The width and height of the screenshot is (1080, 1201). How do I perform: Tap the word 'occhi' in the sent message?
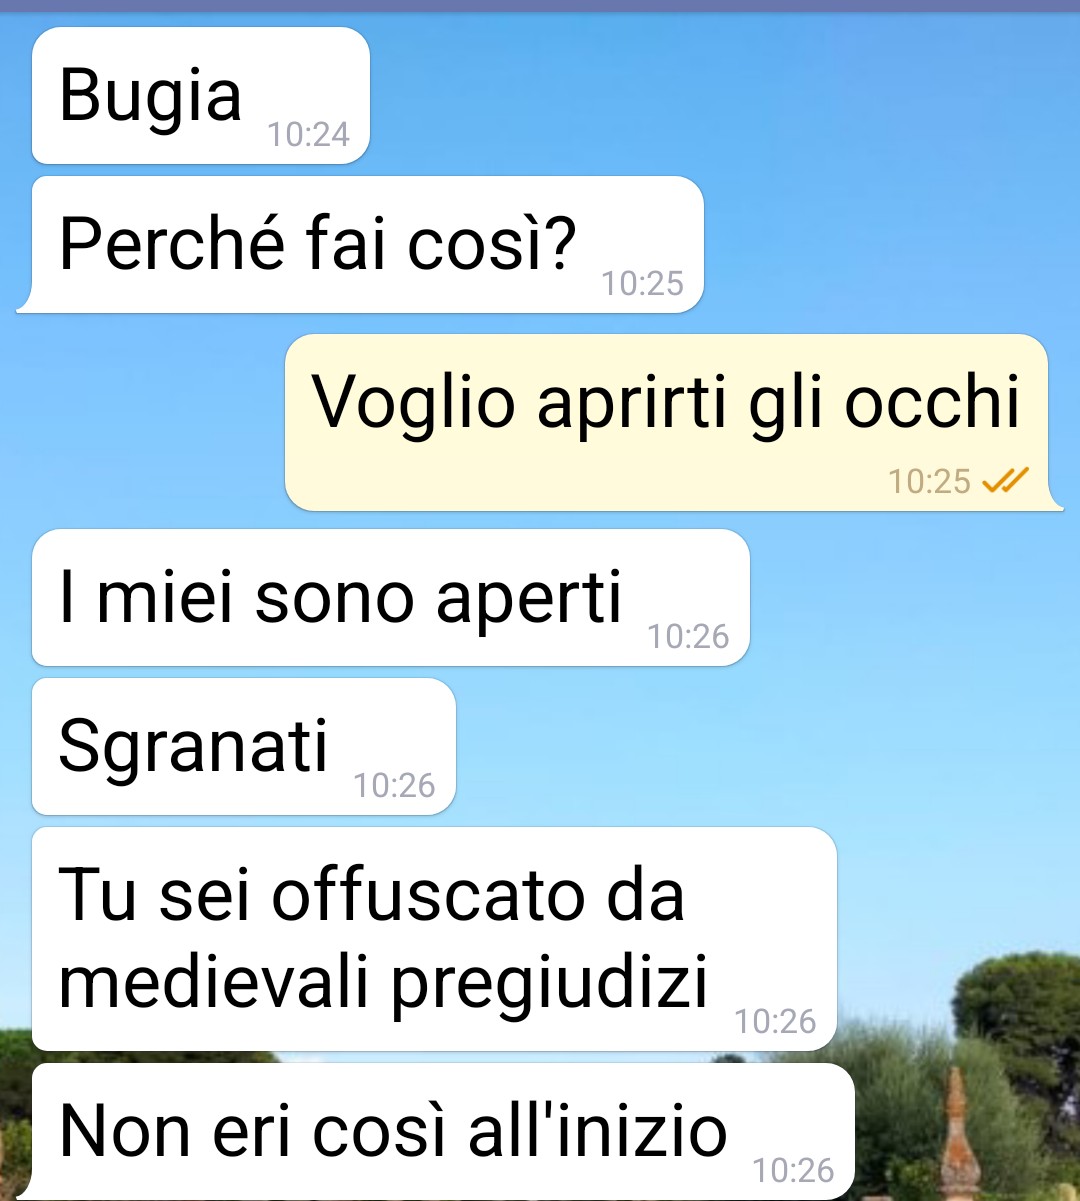click(x=932, y=402)
